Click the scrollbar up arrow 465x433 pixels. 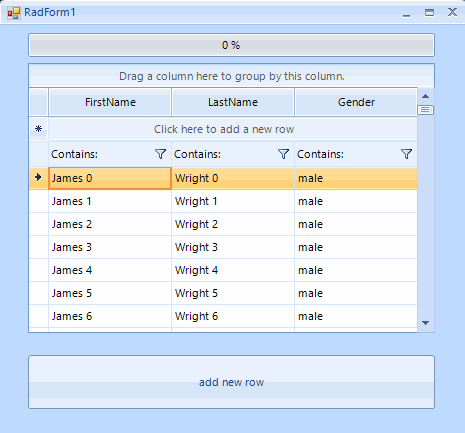click(x=425, y=96)
